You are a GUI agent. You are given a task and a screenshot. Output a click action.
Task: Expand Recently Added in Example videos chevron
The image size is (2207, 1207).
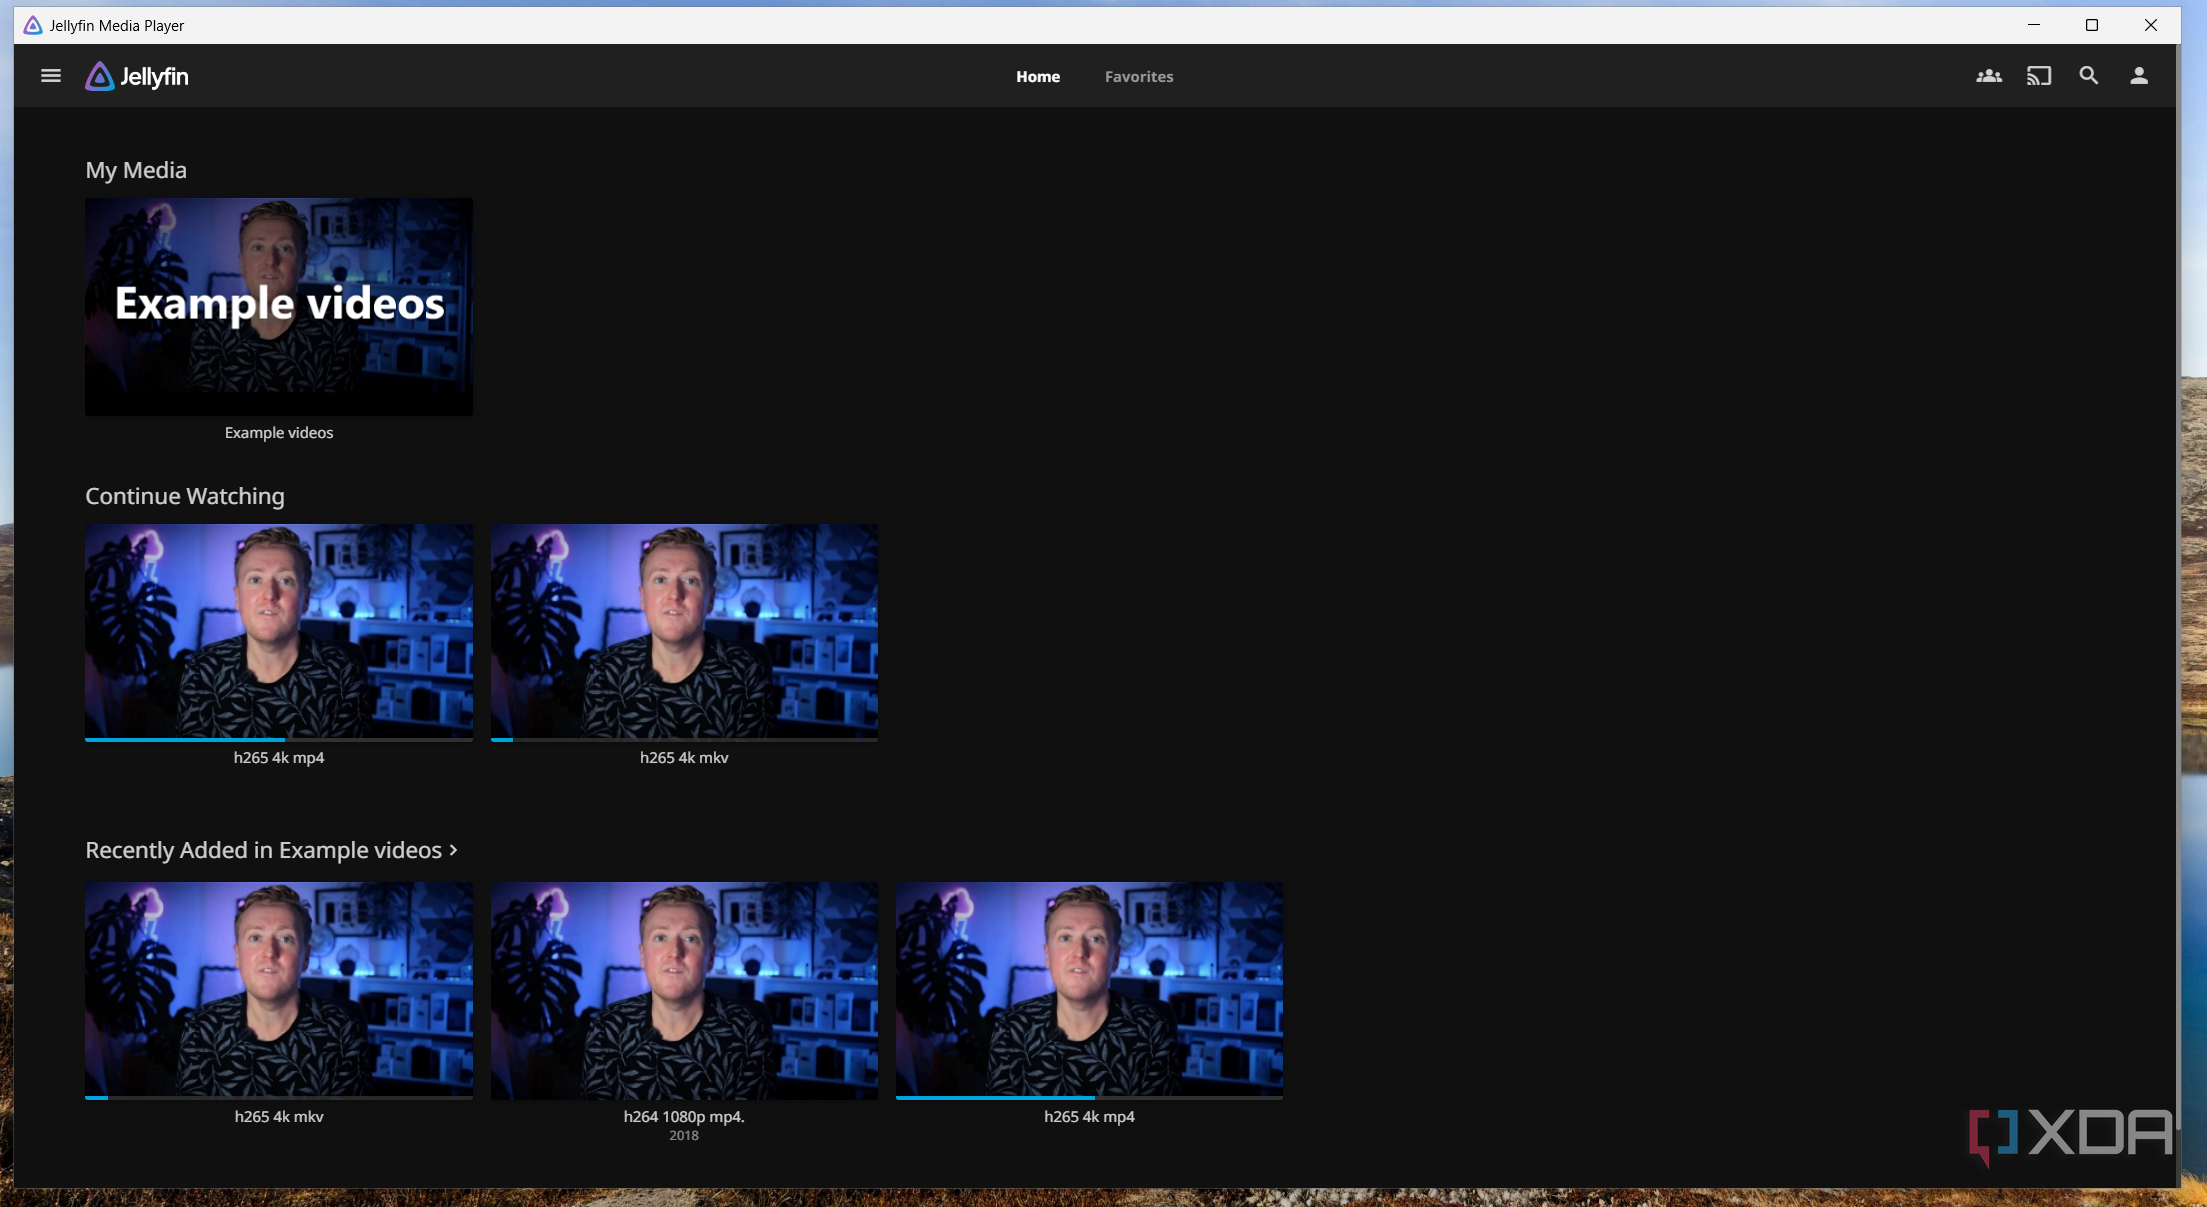pyautogui.click(x=454, y=850)
